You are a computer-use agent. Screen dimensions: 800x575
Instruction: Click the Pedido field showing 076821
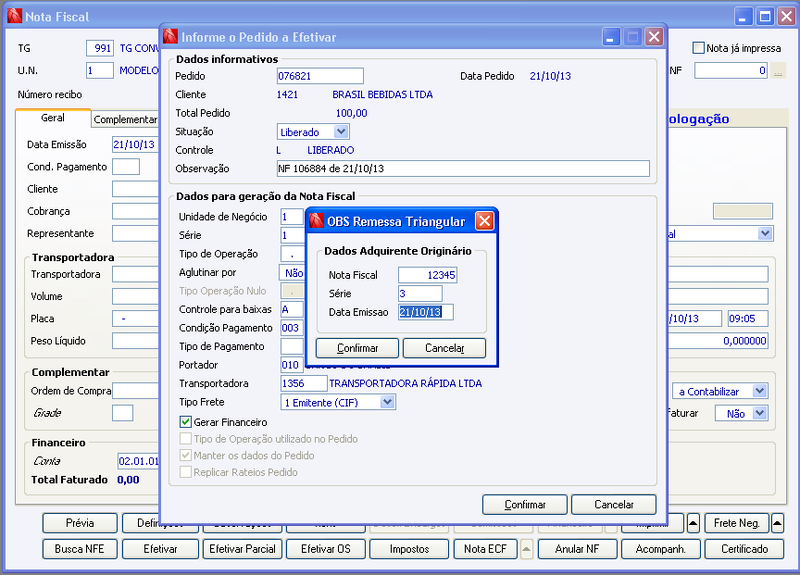[320, 76]
